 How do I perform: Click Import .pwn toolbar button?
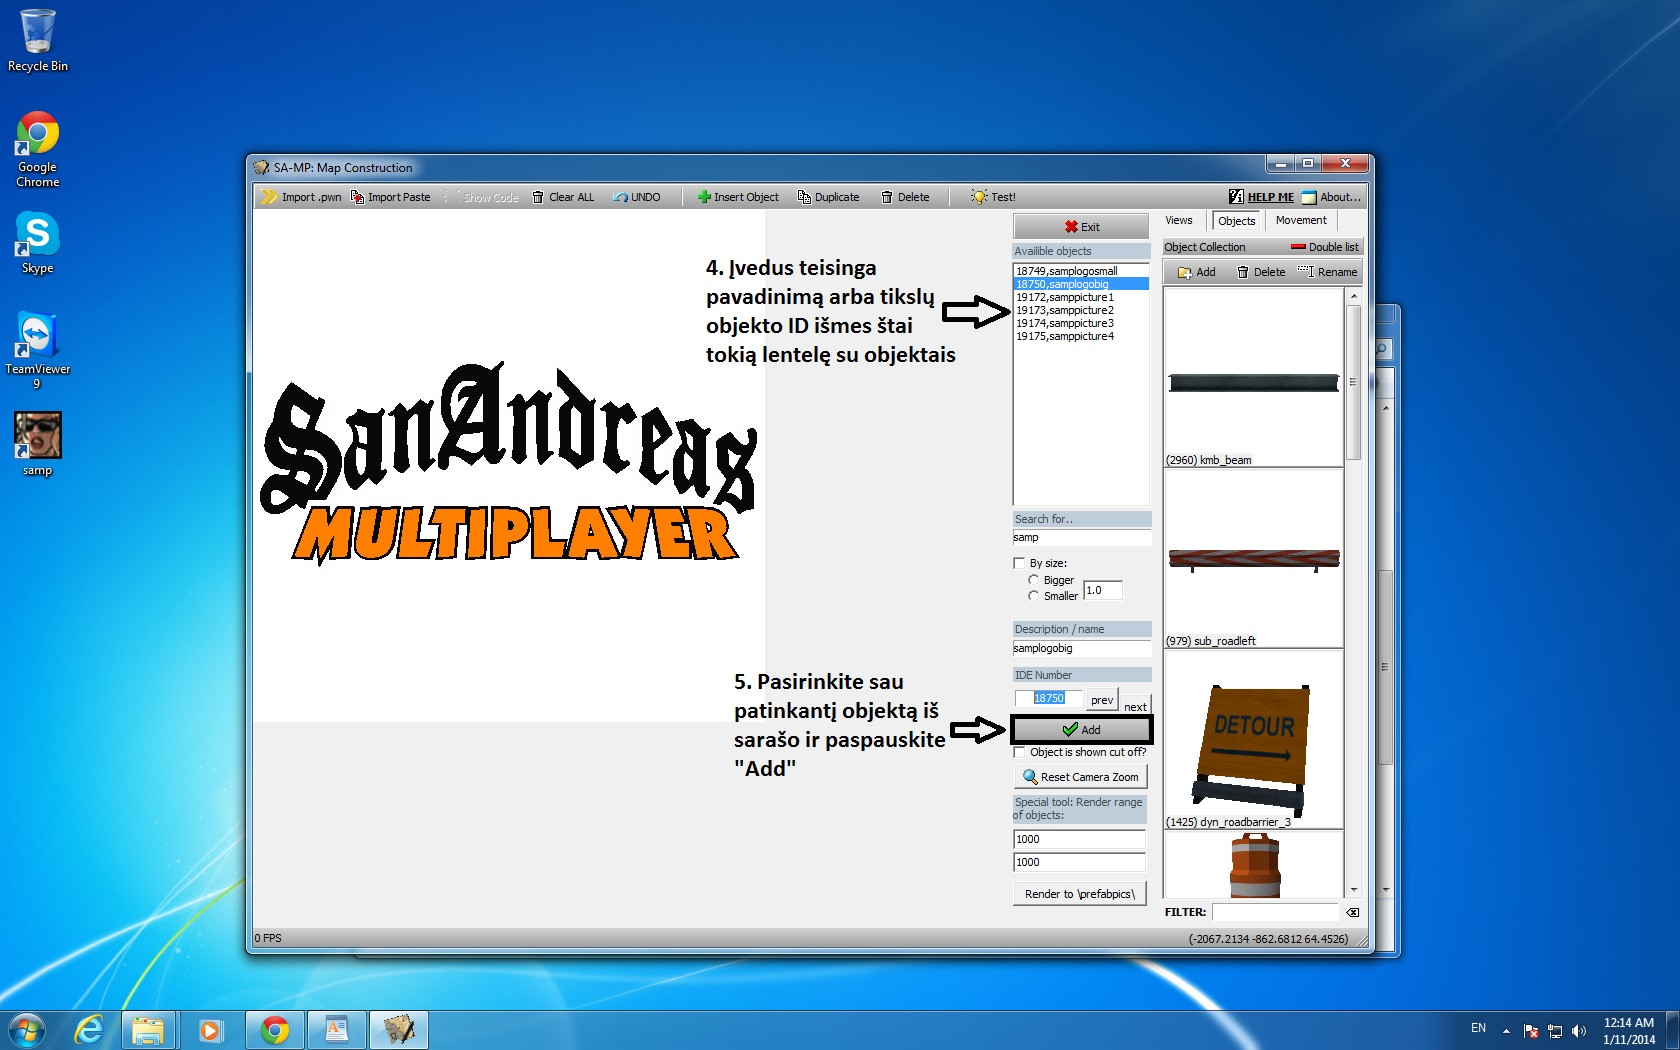[301, 197]
